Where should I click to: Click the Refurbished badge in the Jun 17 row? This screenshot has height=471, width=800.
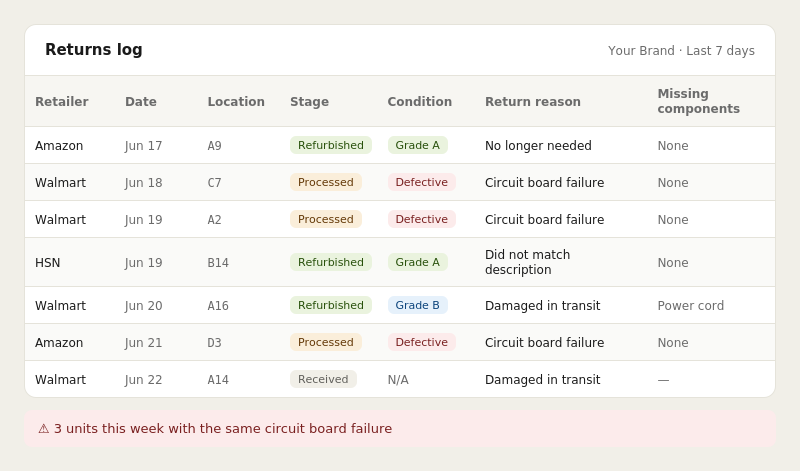coord(331,145)
